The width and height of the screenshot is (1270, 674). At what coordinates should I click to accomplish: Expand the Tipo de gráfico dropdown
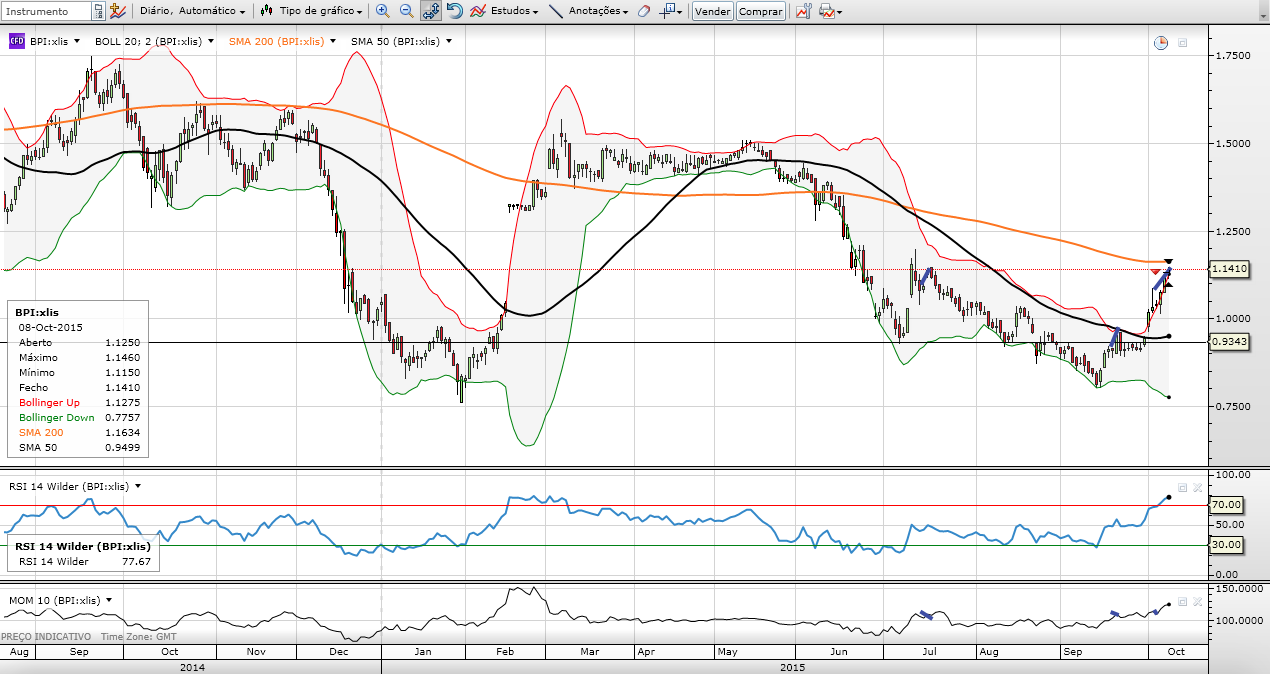click(312, 11)
